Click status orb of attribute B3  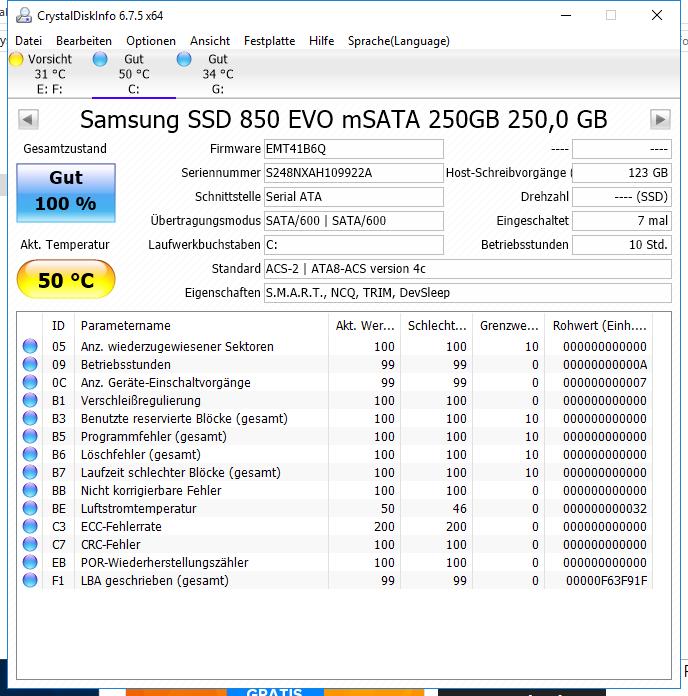point(30,418)
